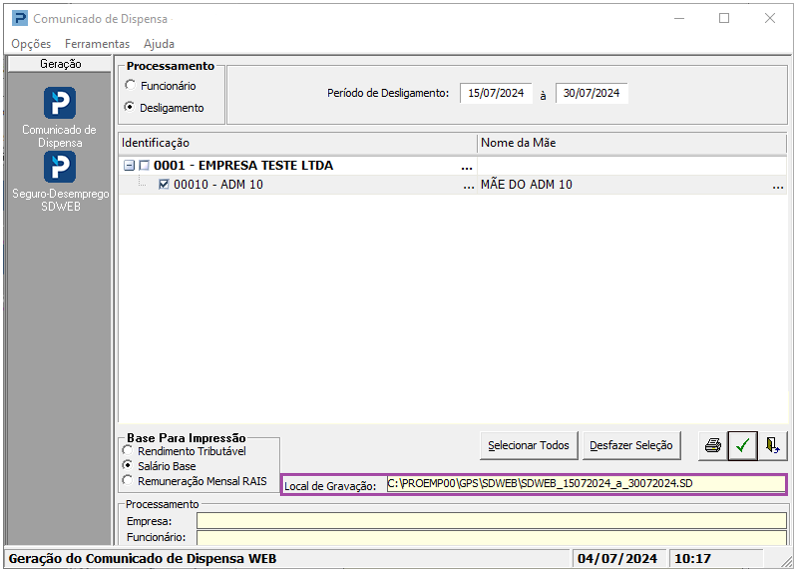Select the Funcionário radio option
Viewport: 798px width, 574px height.
click(130, 86)
